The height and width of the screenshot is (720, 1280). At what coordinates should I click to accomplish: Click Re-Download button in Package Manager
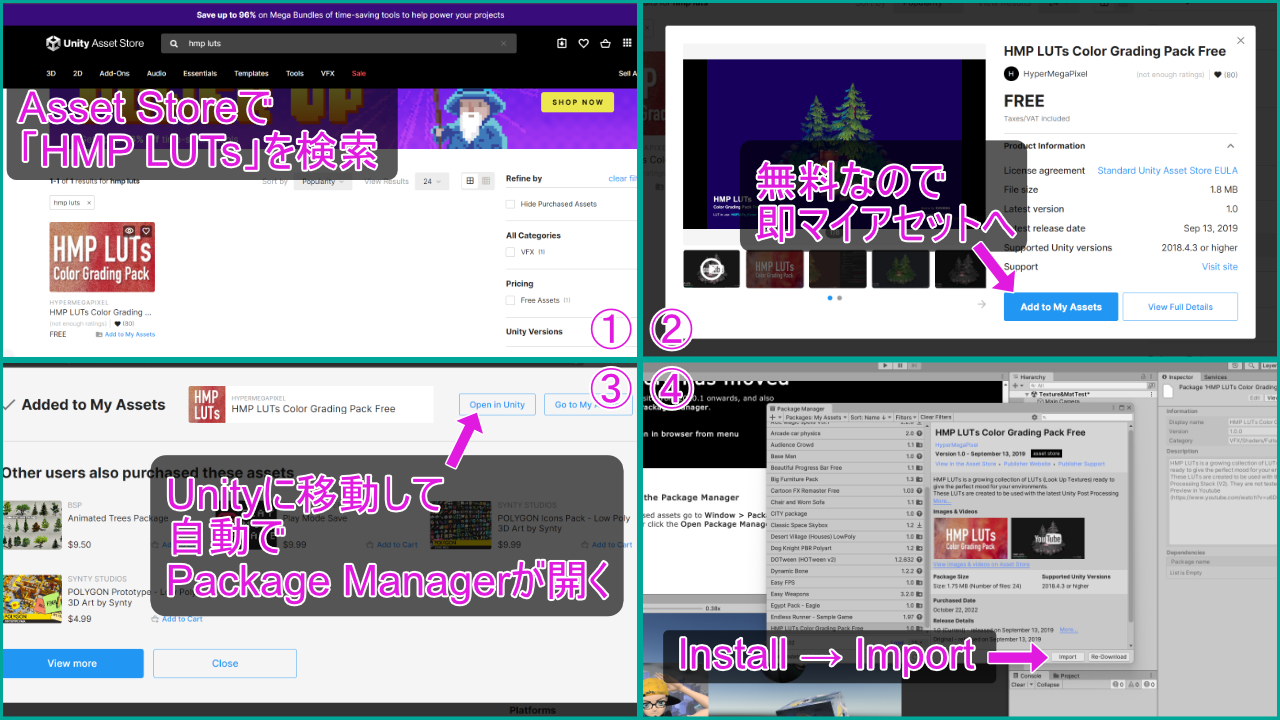pyautogui.click(x=1107, y=657)
